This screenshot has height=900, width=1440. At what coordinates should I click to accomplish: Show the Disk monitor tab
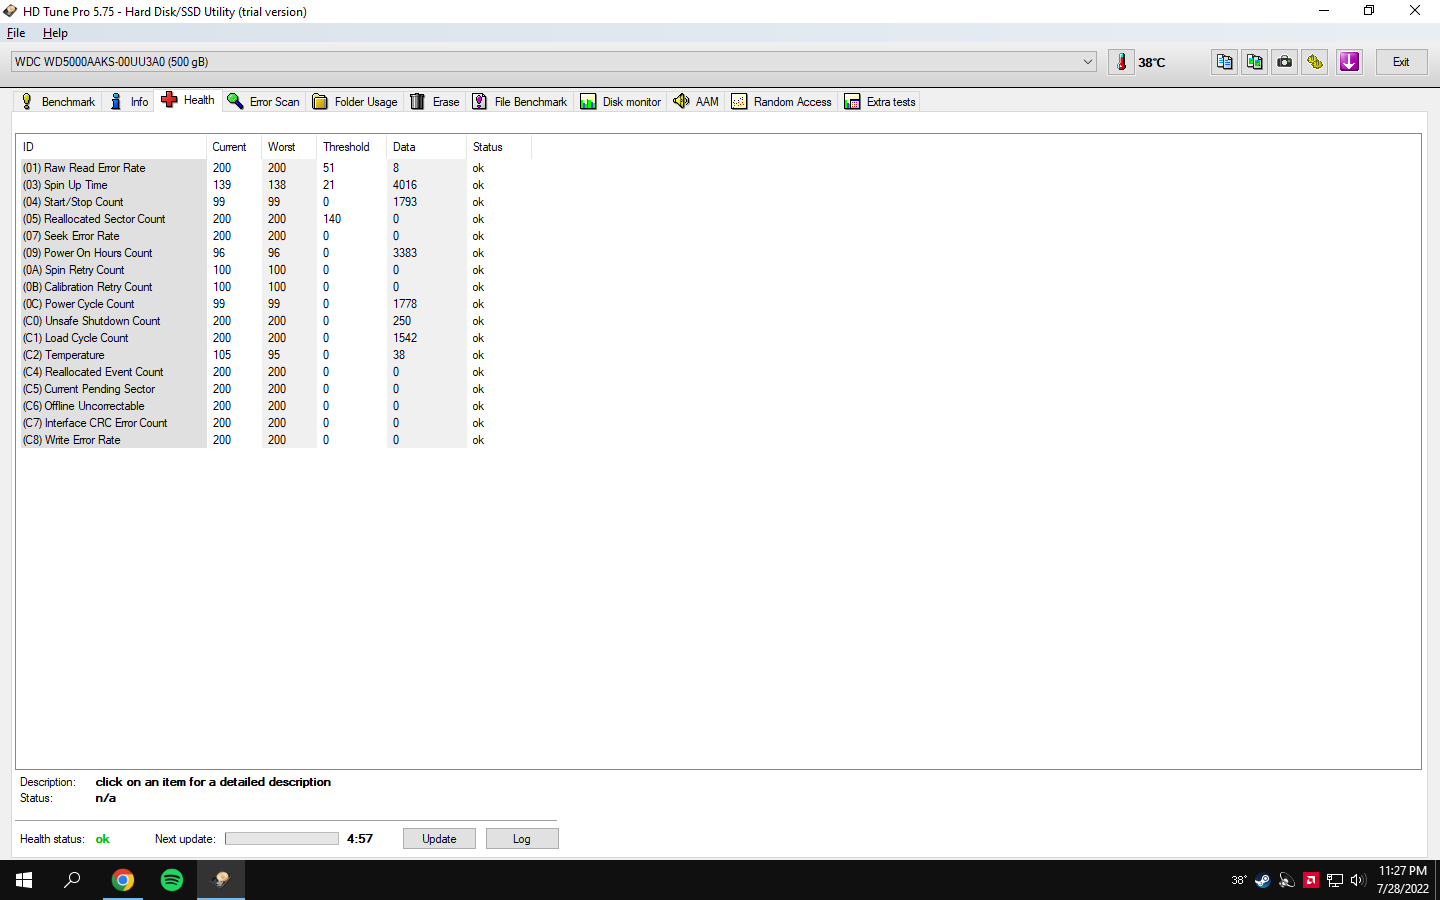[621, 102]
